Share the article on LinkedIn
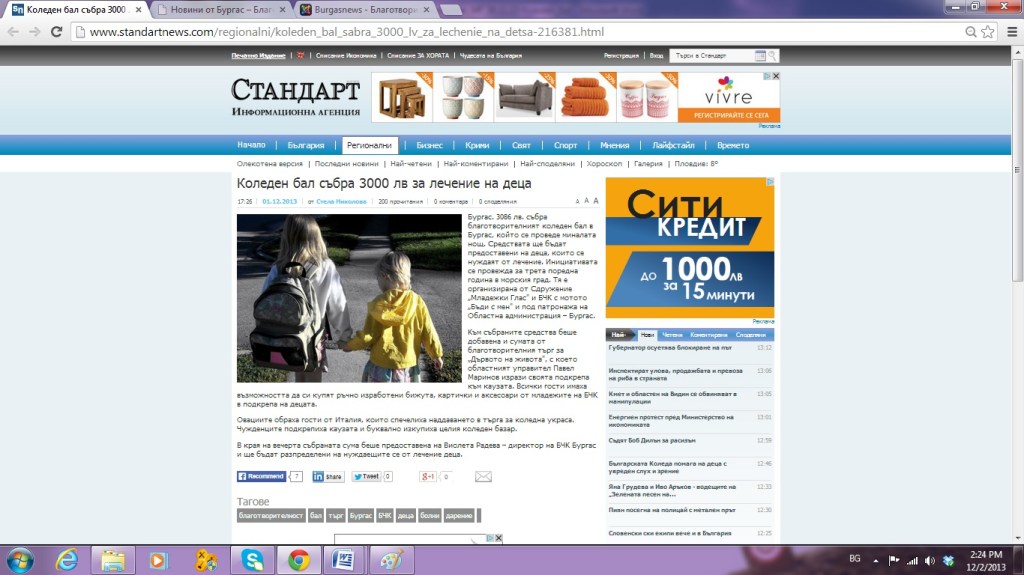1024x575 pixels. click(x=328, y=477)
